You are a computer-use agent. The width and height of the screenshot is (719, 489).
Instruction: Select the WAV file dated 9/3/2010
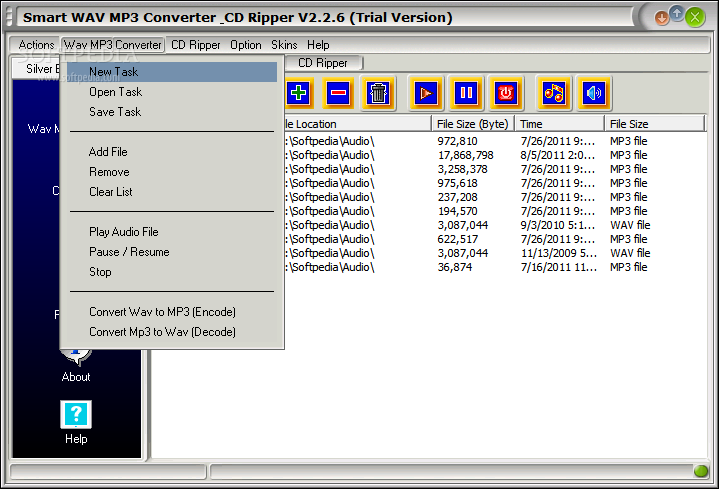pyautogui.click(x=494, y=225)
